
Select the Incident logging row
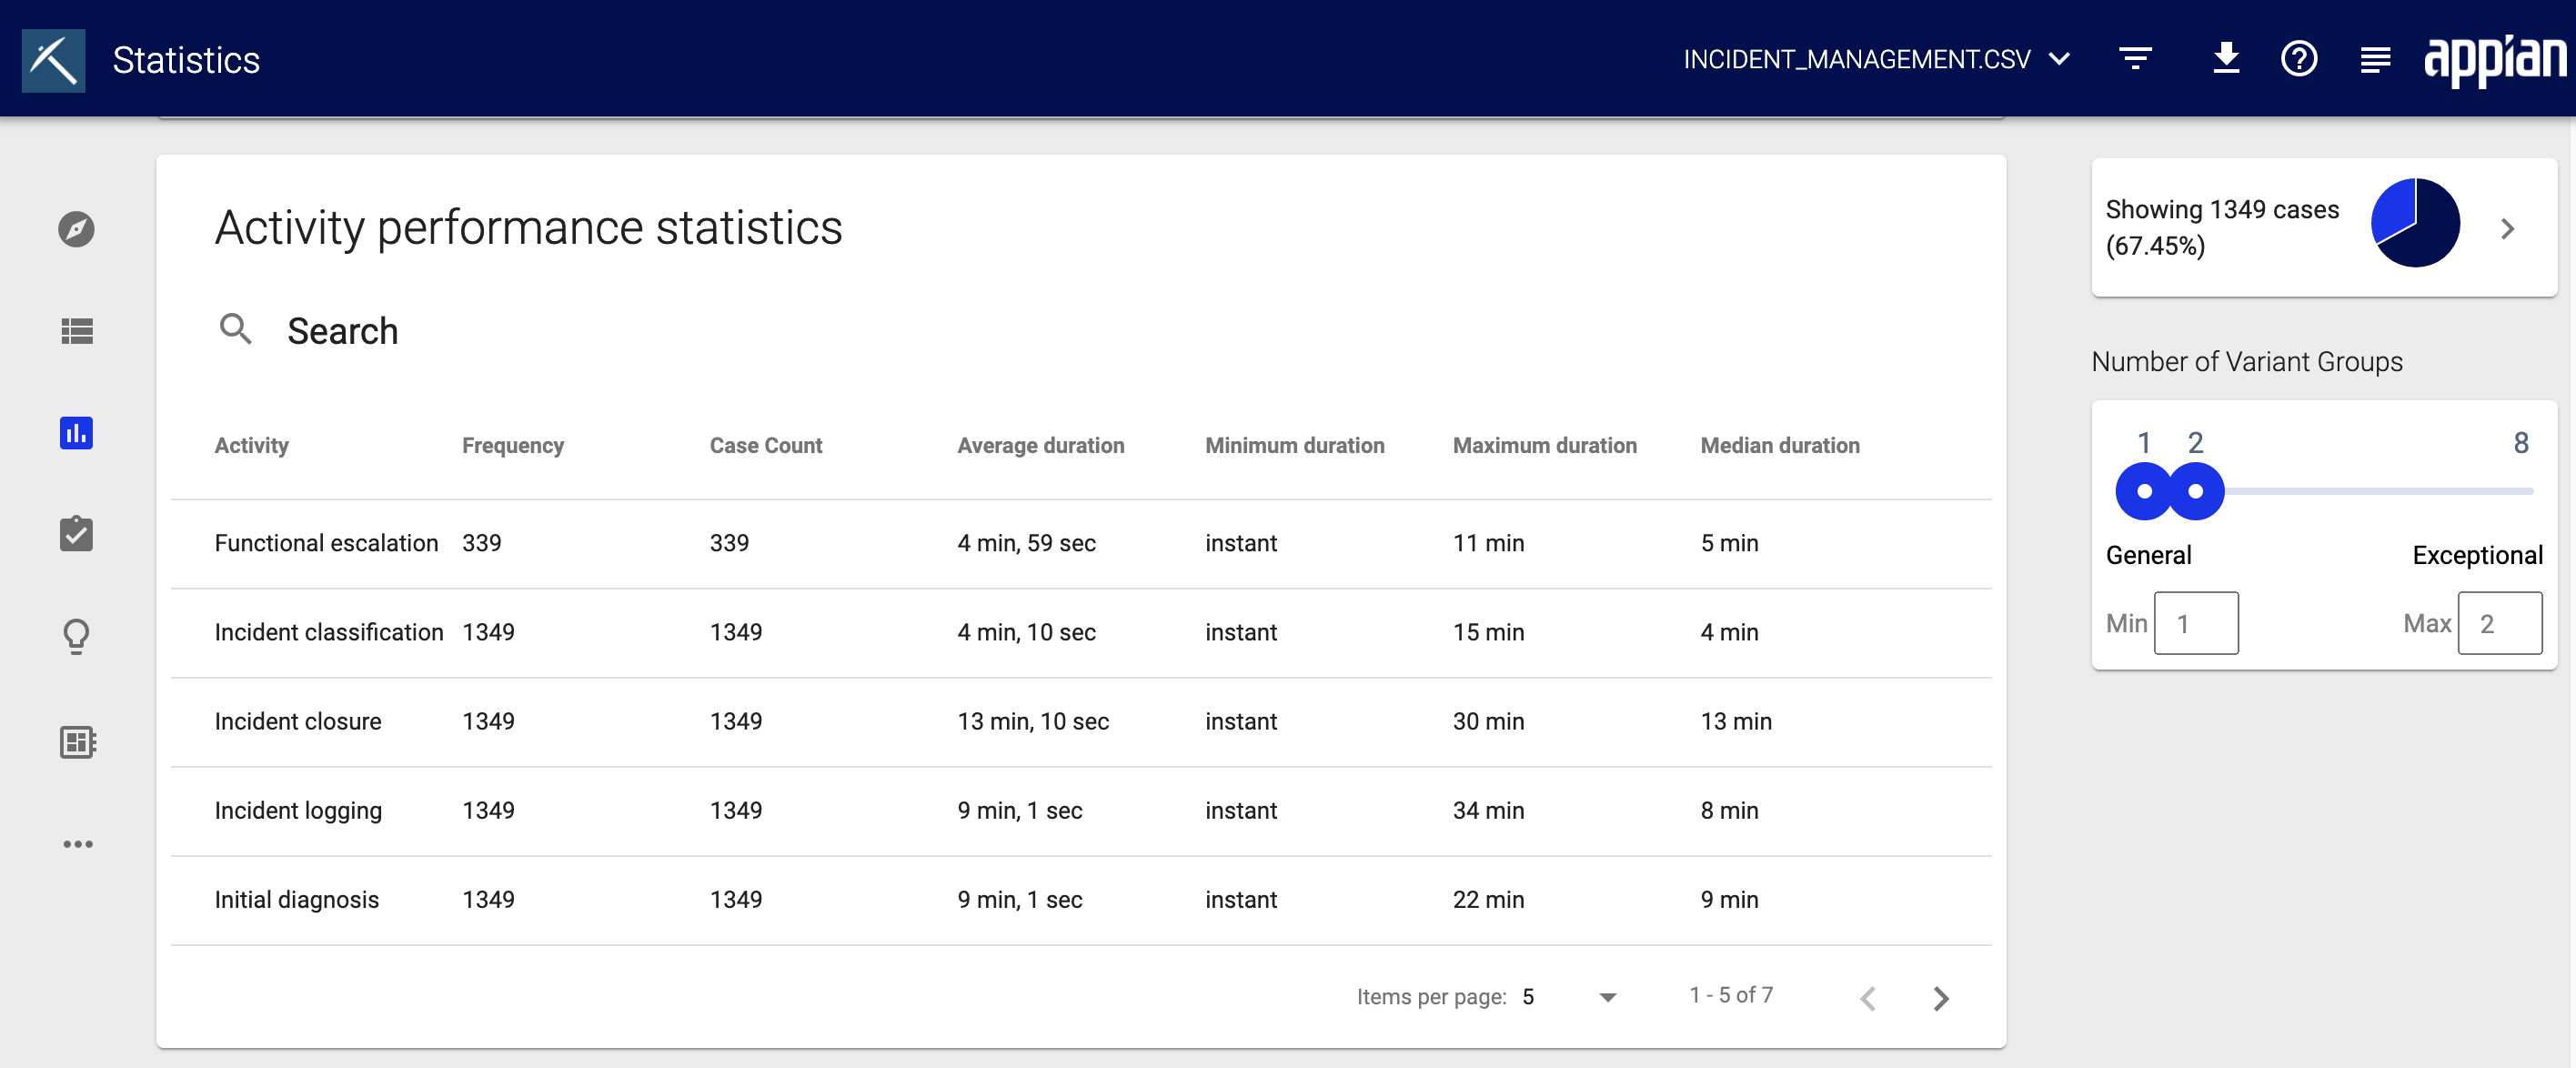pos(1081,810)
